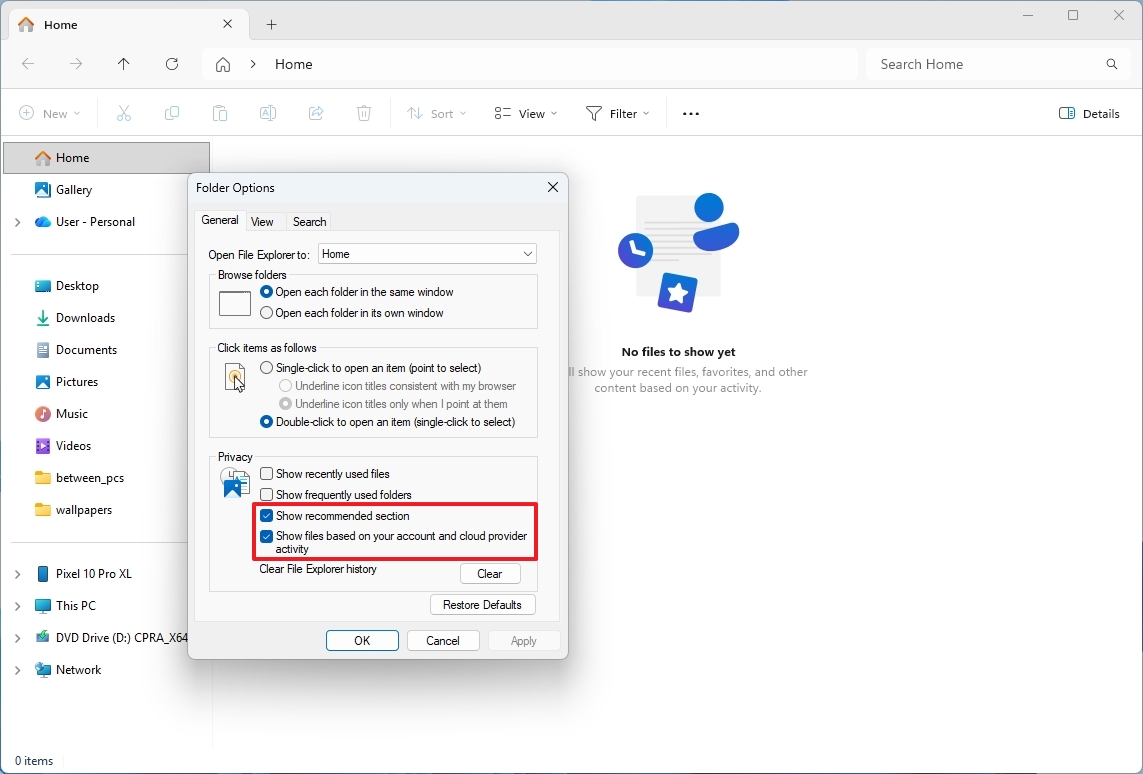
Task: Click the Copy icon in the toolbar
Action: click(x=171, y=113)
